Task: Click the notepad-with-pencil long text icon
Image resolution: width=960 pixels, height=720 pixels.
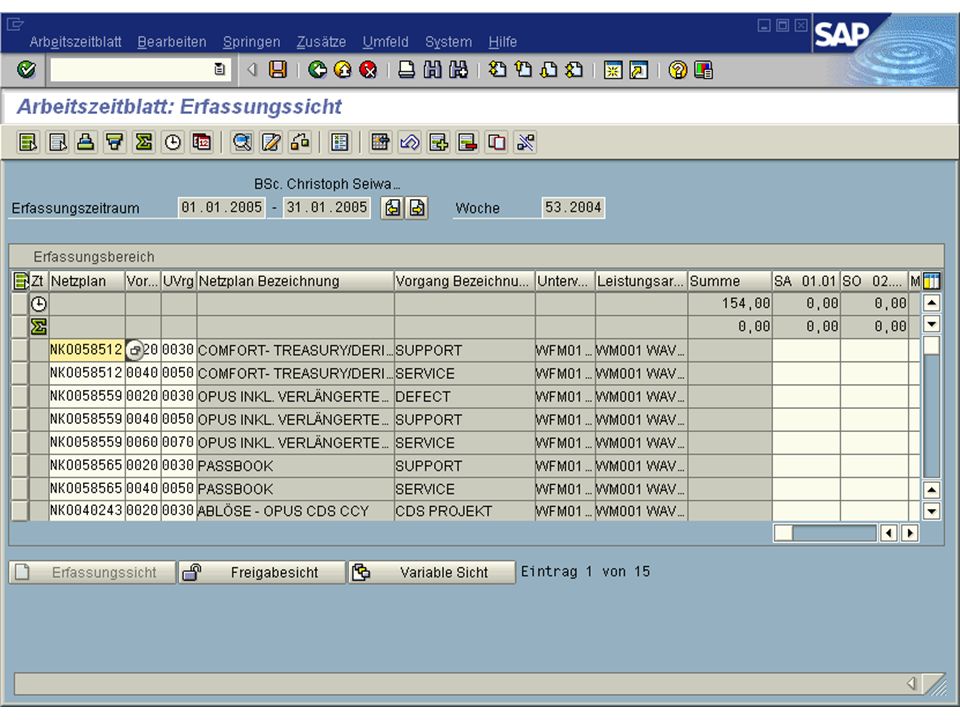Action: click(271, 143)
